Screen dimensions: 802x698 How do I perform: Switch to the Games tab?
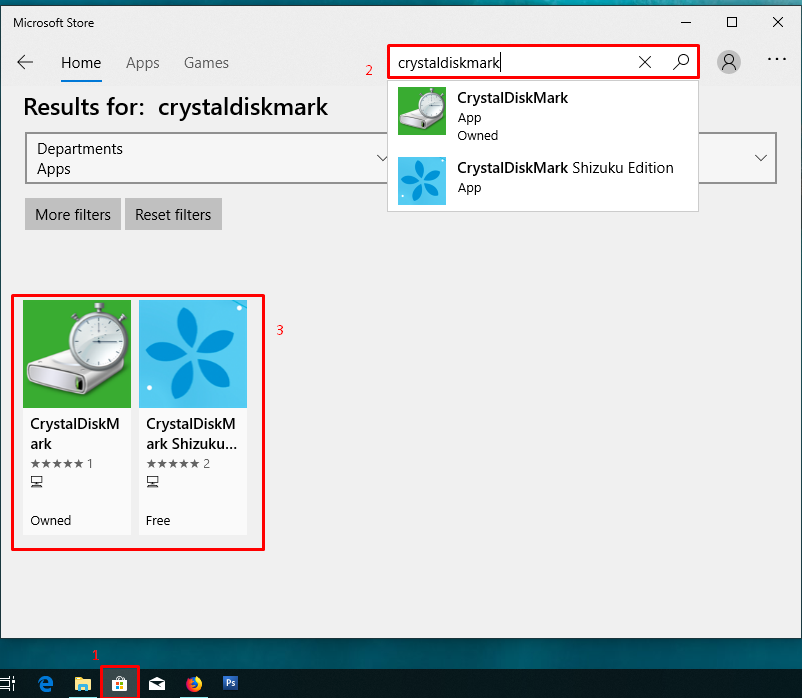click(x=206, y=62)
